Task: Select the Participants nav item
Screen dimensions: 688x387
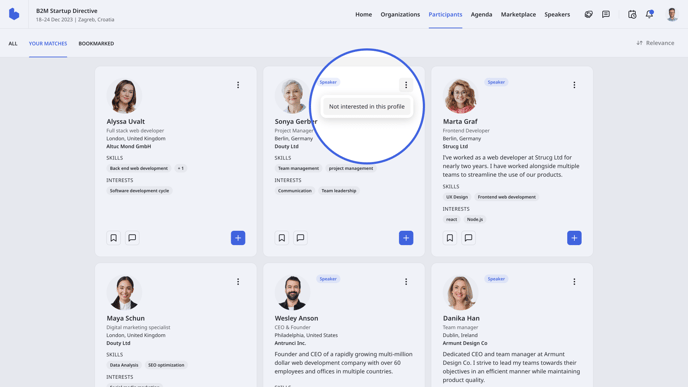Action: [x=445, y=14]
